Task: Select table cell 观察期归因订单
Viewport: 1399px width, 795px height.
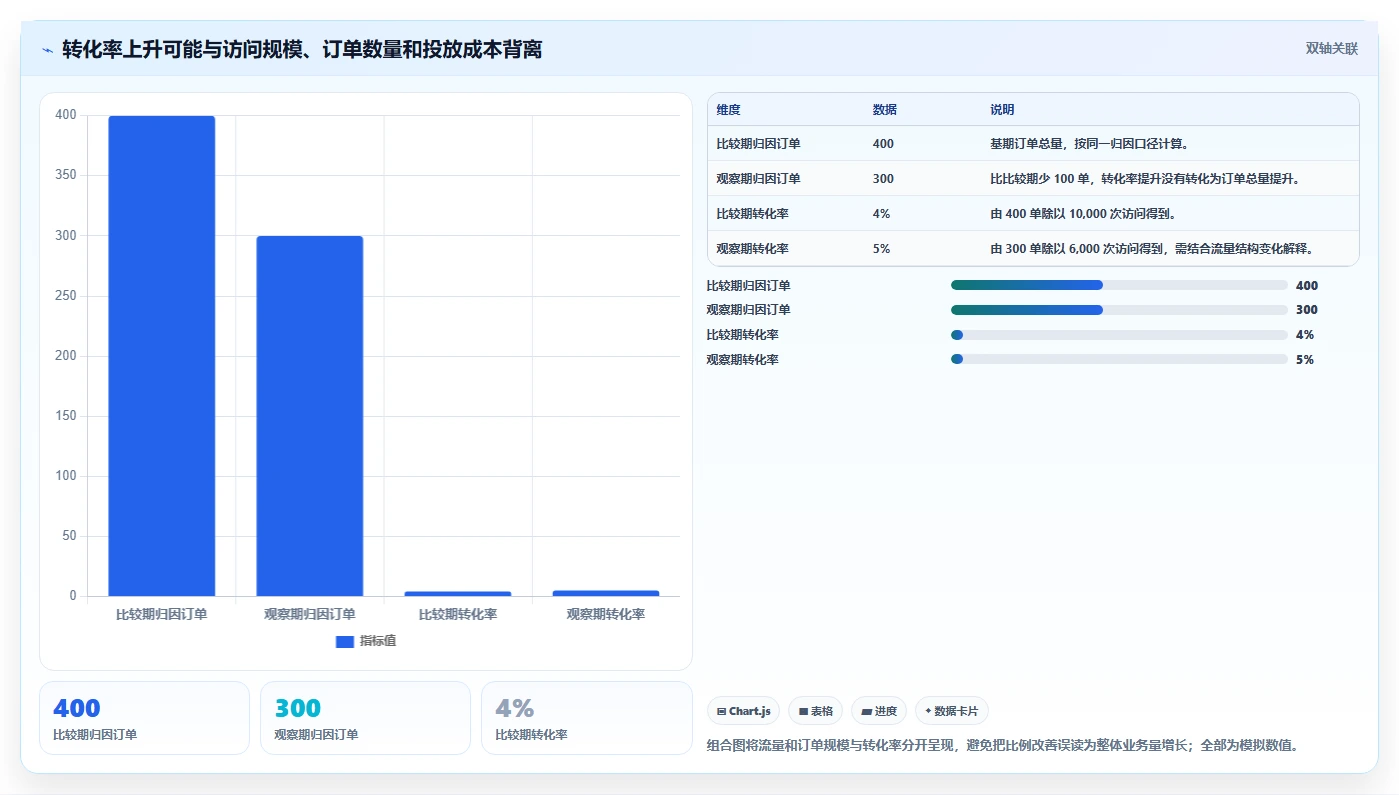Action: tap(758, 179)
